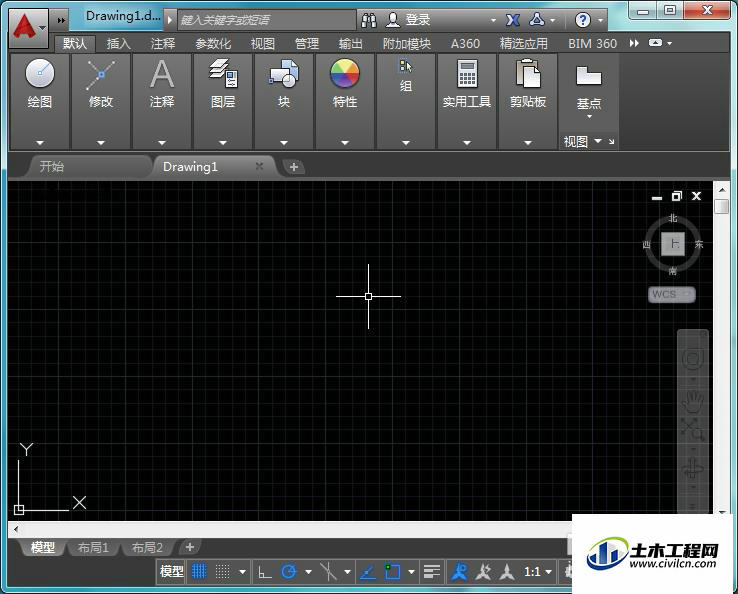Toggle isometric drafting crossed lines icon
The width and height of the screenshot is (738, 594).
pos(328,572)
